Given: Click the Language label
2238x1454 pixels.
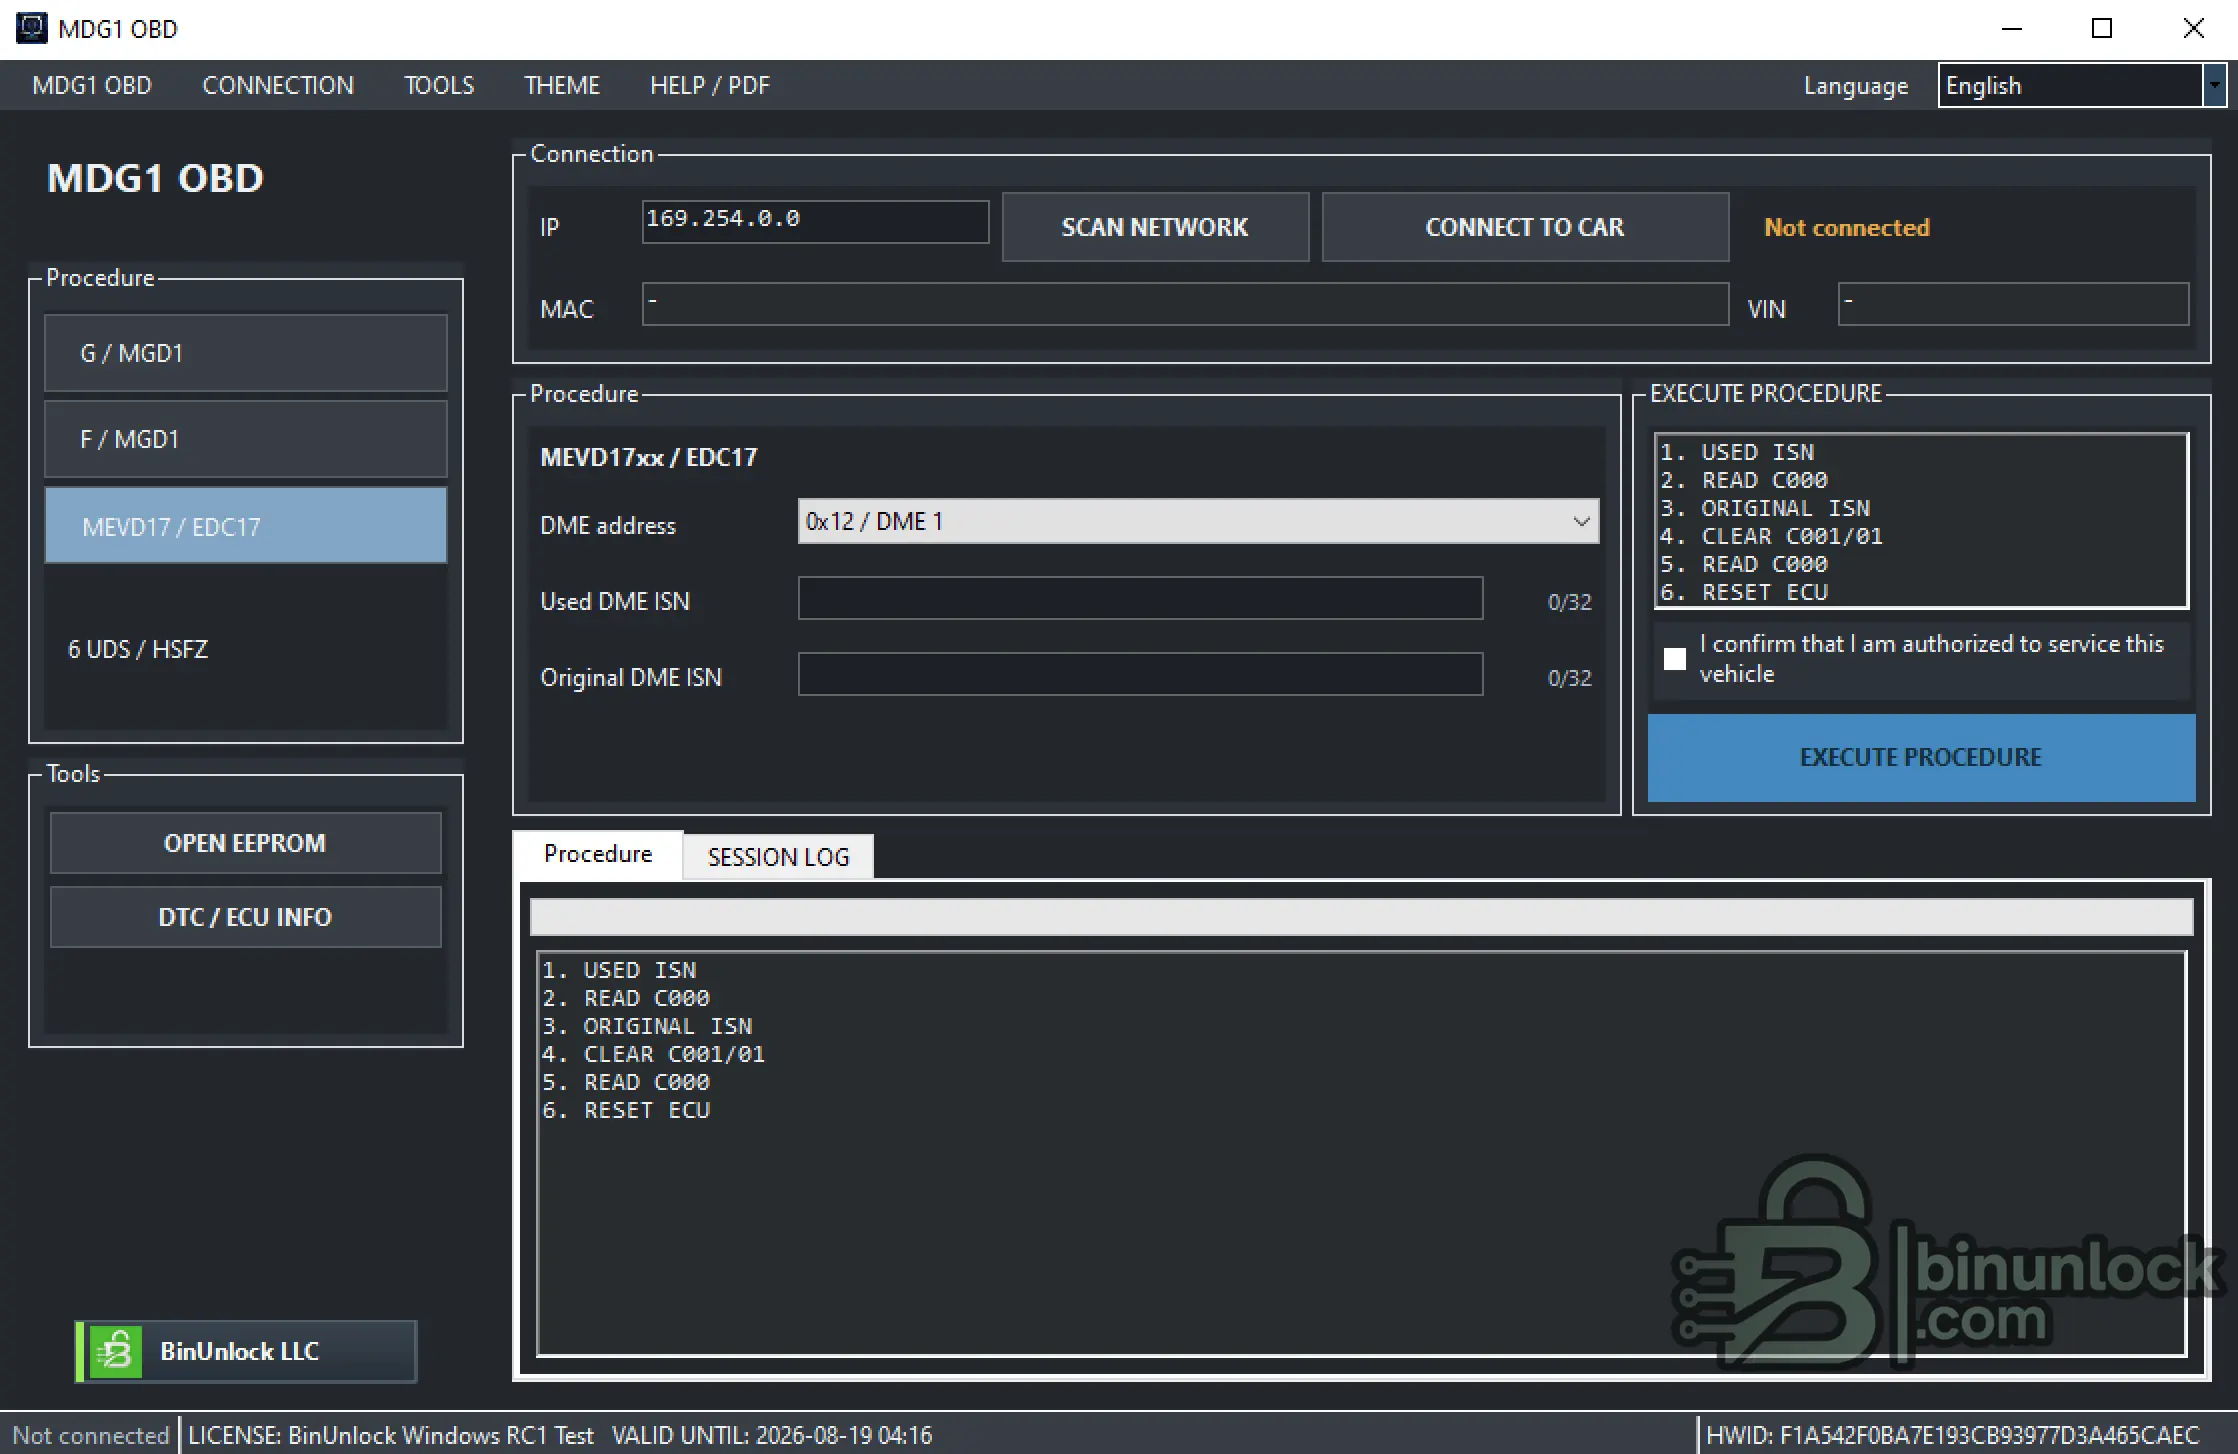Looking at the screenshot, I should (1856, 86).
